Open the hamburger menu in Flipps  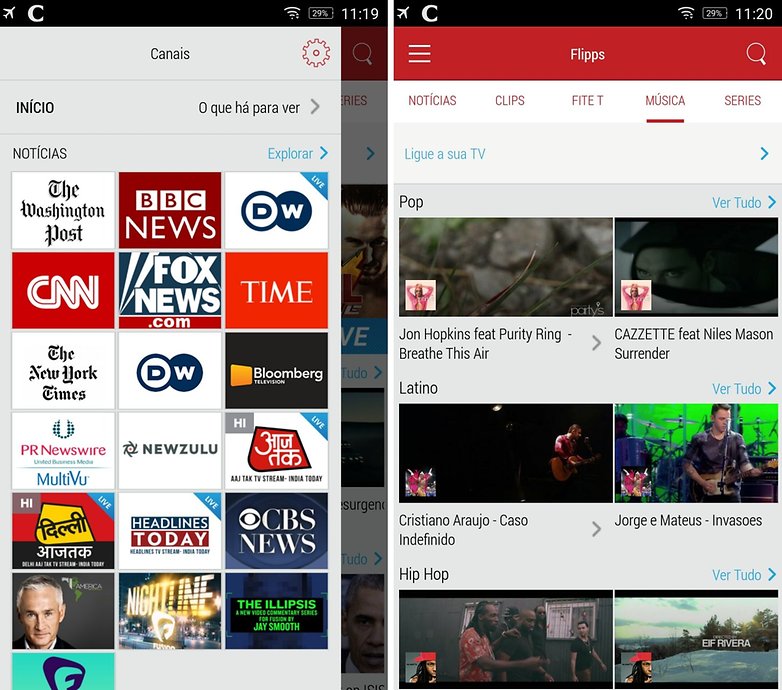[419, 53]
